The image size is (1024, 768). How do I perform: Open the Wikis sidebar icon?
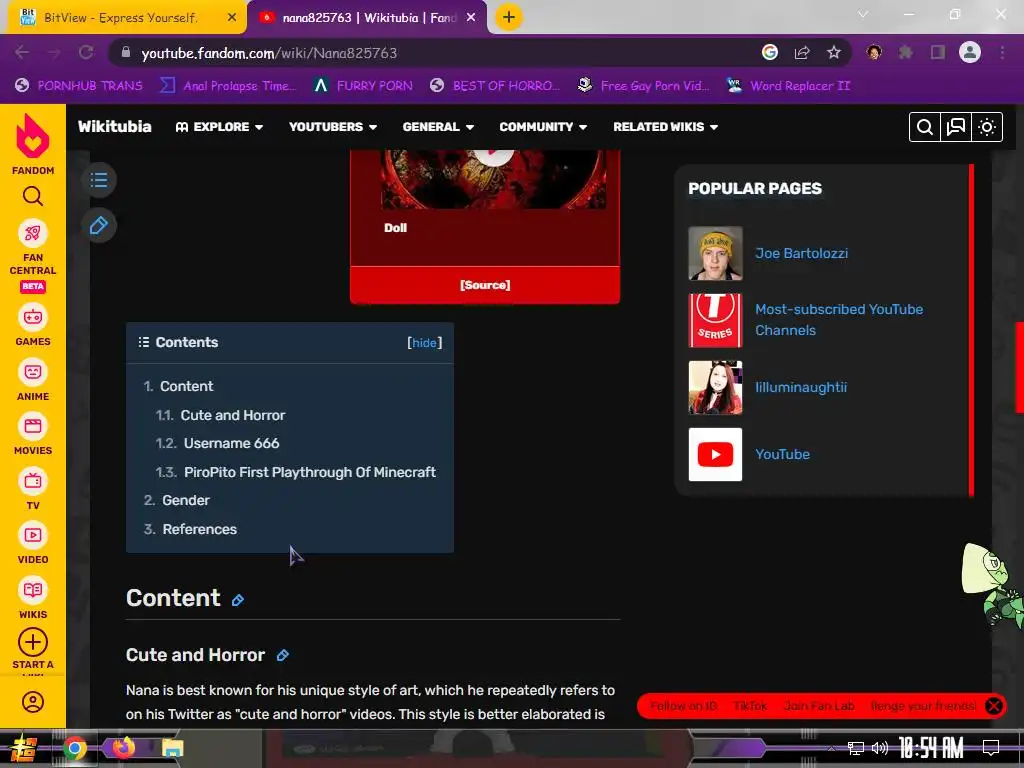coord(33,590)
